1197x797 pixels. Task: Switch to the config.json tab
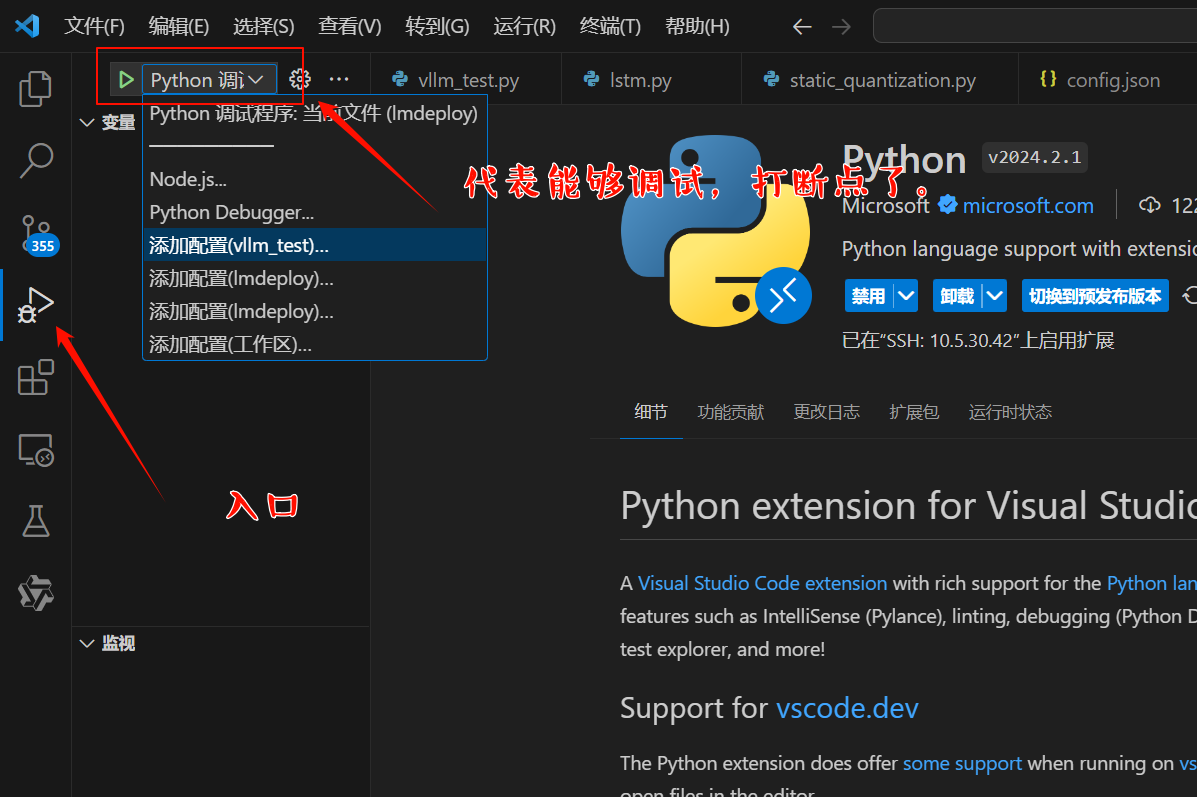1107,79
